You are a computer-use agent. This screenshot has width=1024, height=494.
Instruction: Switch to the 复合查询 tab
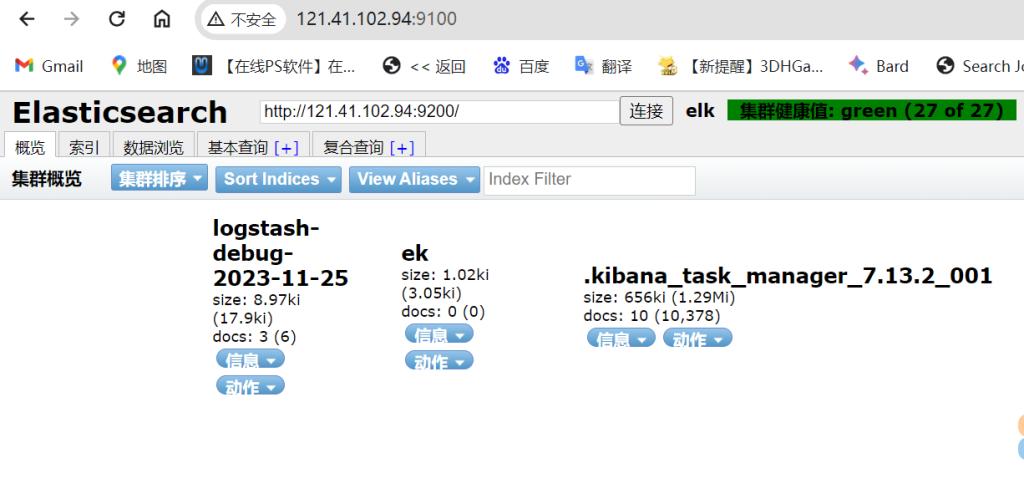click(x=353, y=148)
